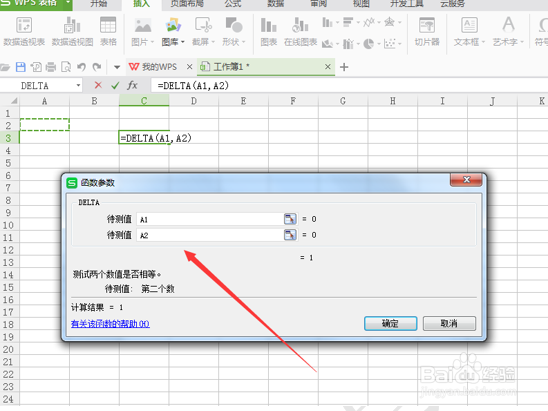
Task: Select the line chart icon
Action: (x=369, y=23)
